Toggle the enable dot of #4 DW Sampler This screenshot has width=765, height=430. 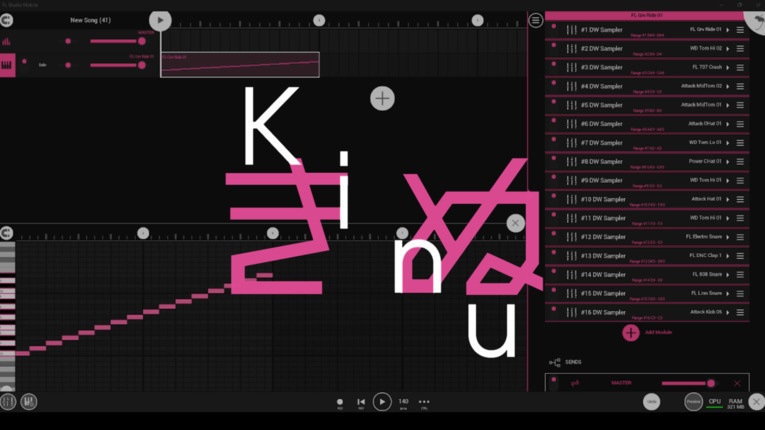(554, 82)
